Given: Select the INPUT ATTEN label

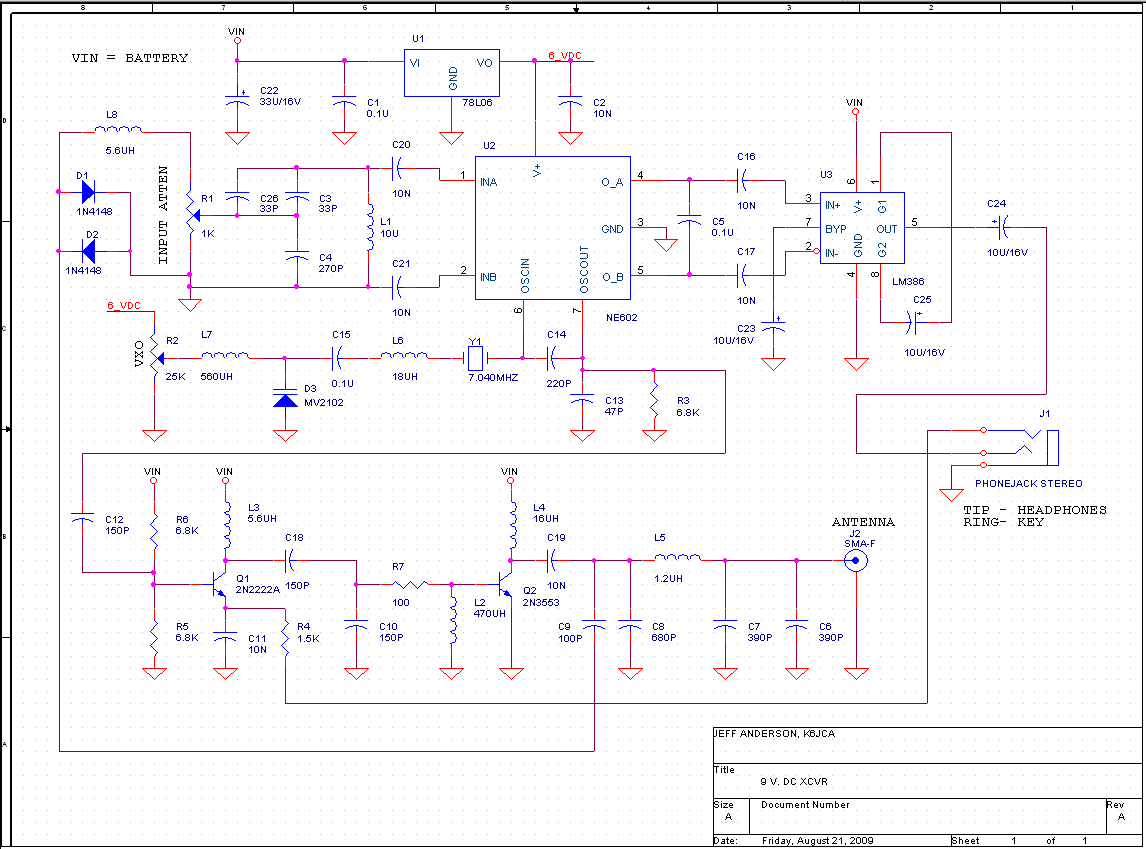Looking at the screenshot, I should click(x=163, y=215).
